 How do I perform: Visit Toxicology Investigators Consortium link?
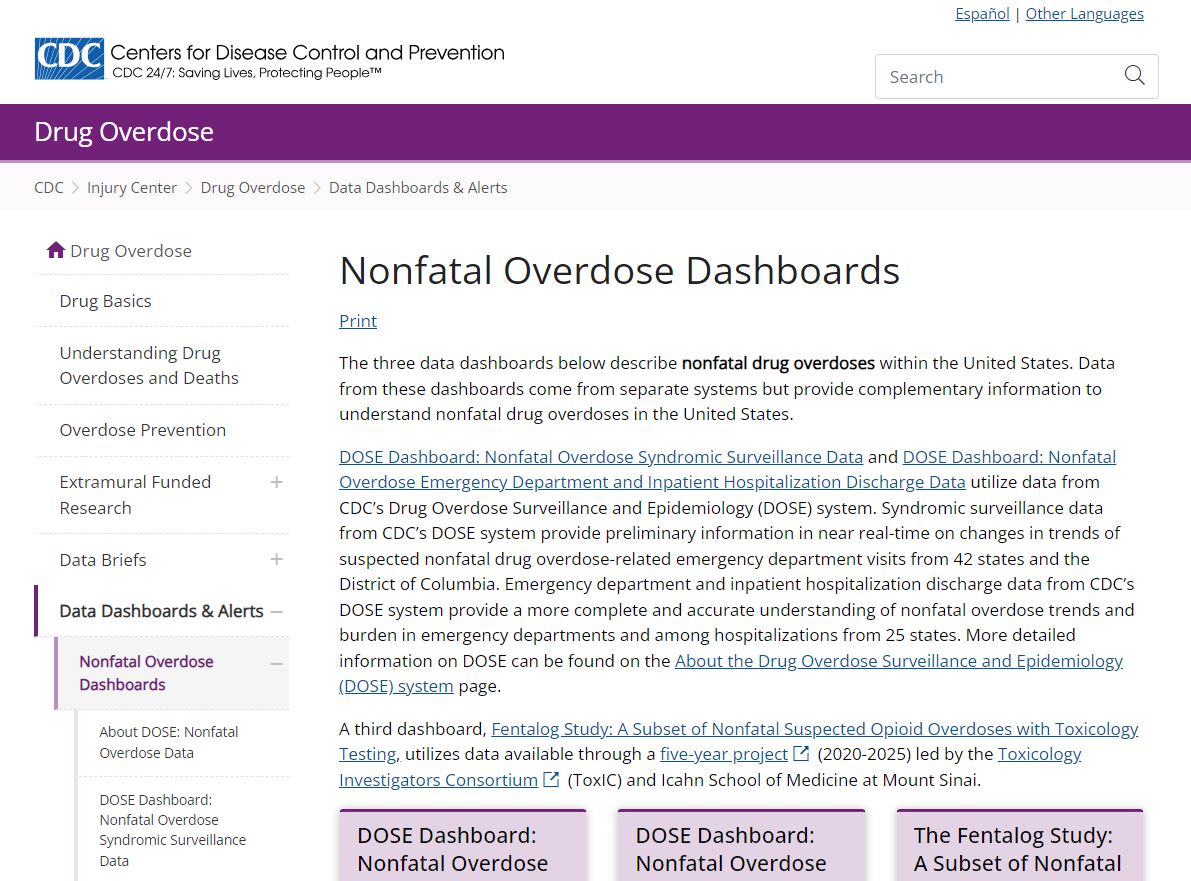[438, 780]
